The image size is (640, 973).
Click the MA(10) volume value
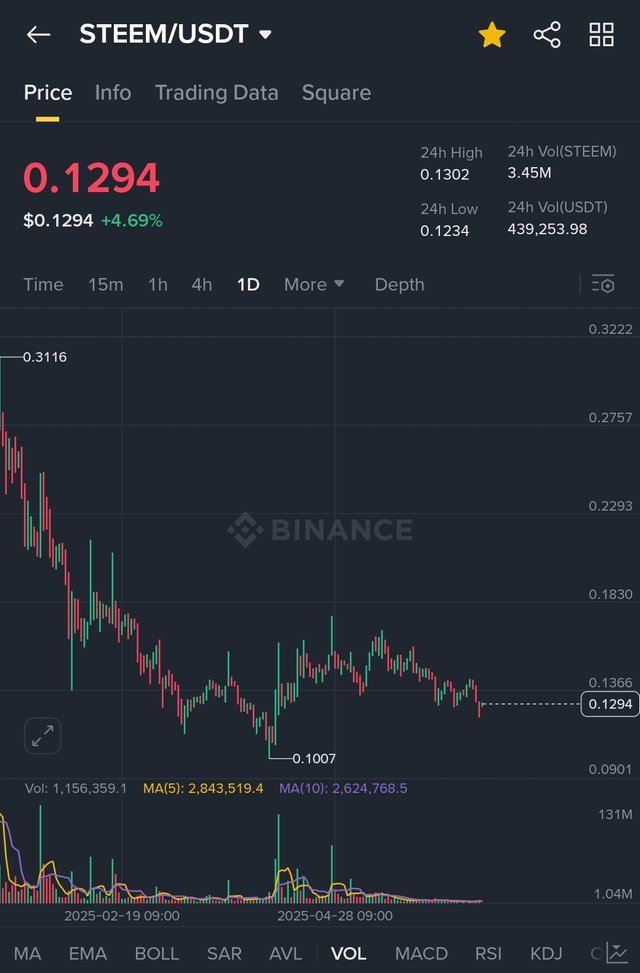343,789
